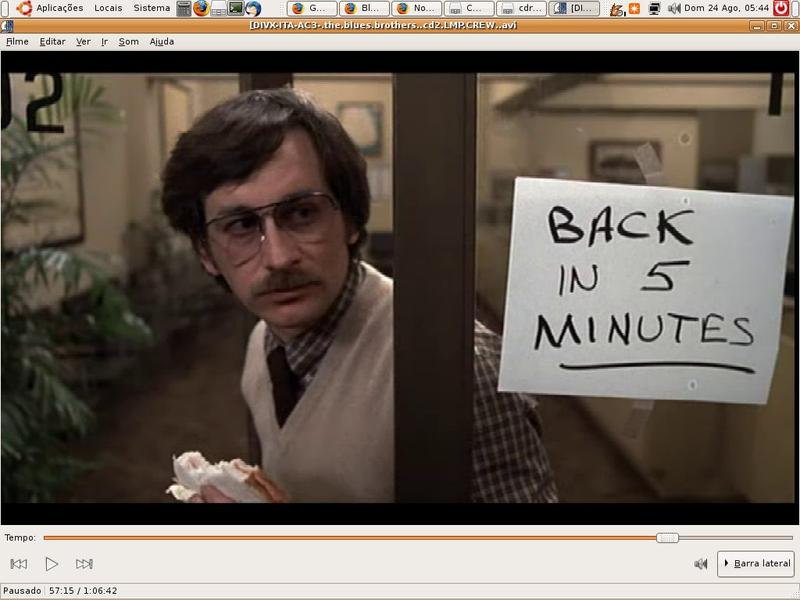The height and width of the screenshot is (600, 800).
Task: Switch to the 'Bl...' Firefox taskbar window
Action: pos(364,8)
